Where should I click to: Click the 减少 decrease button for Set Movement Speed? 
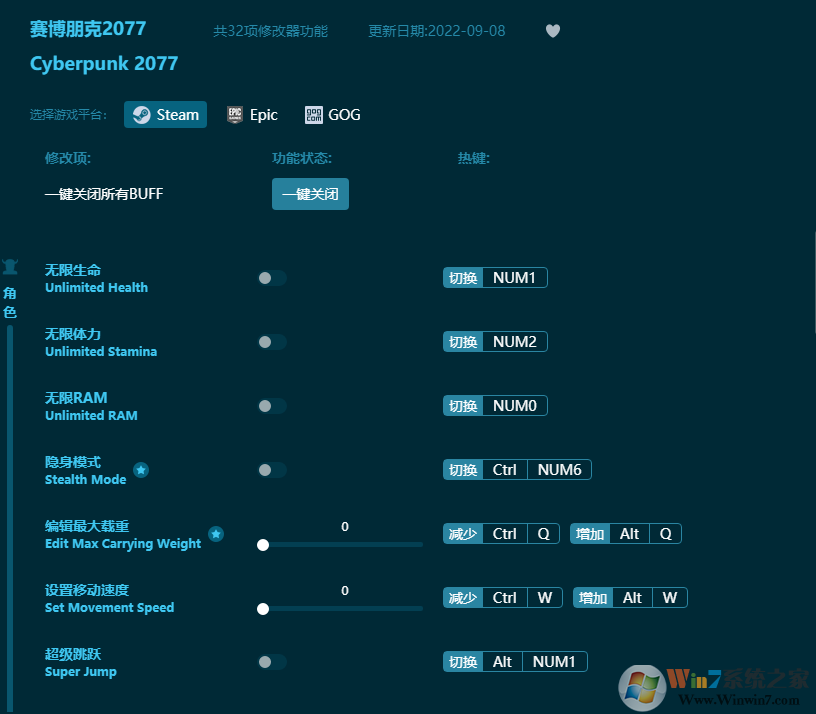click(x=462, y=597)
